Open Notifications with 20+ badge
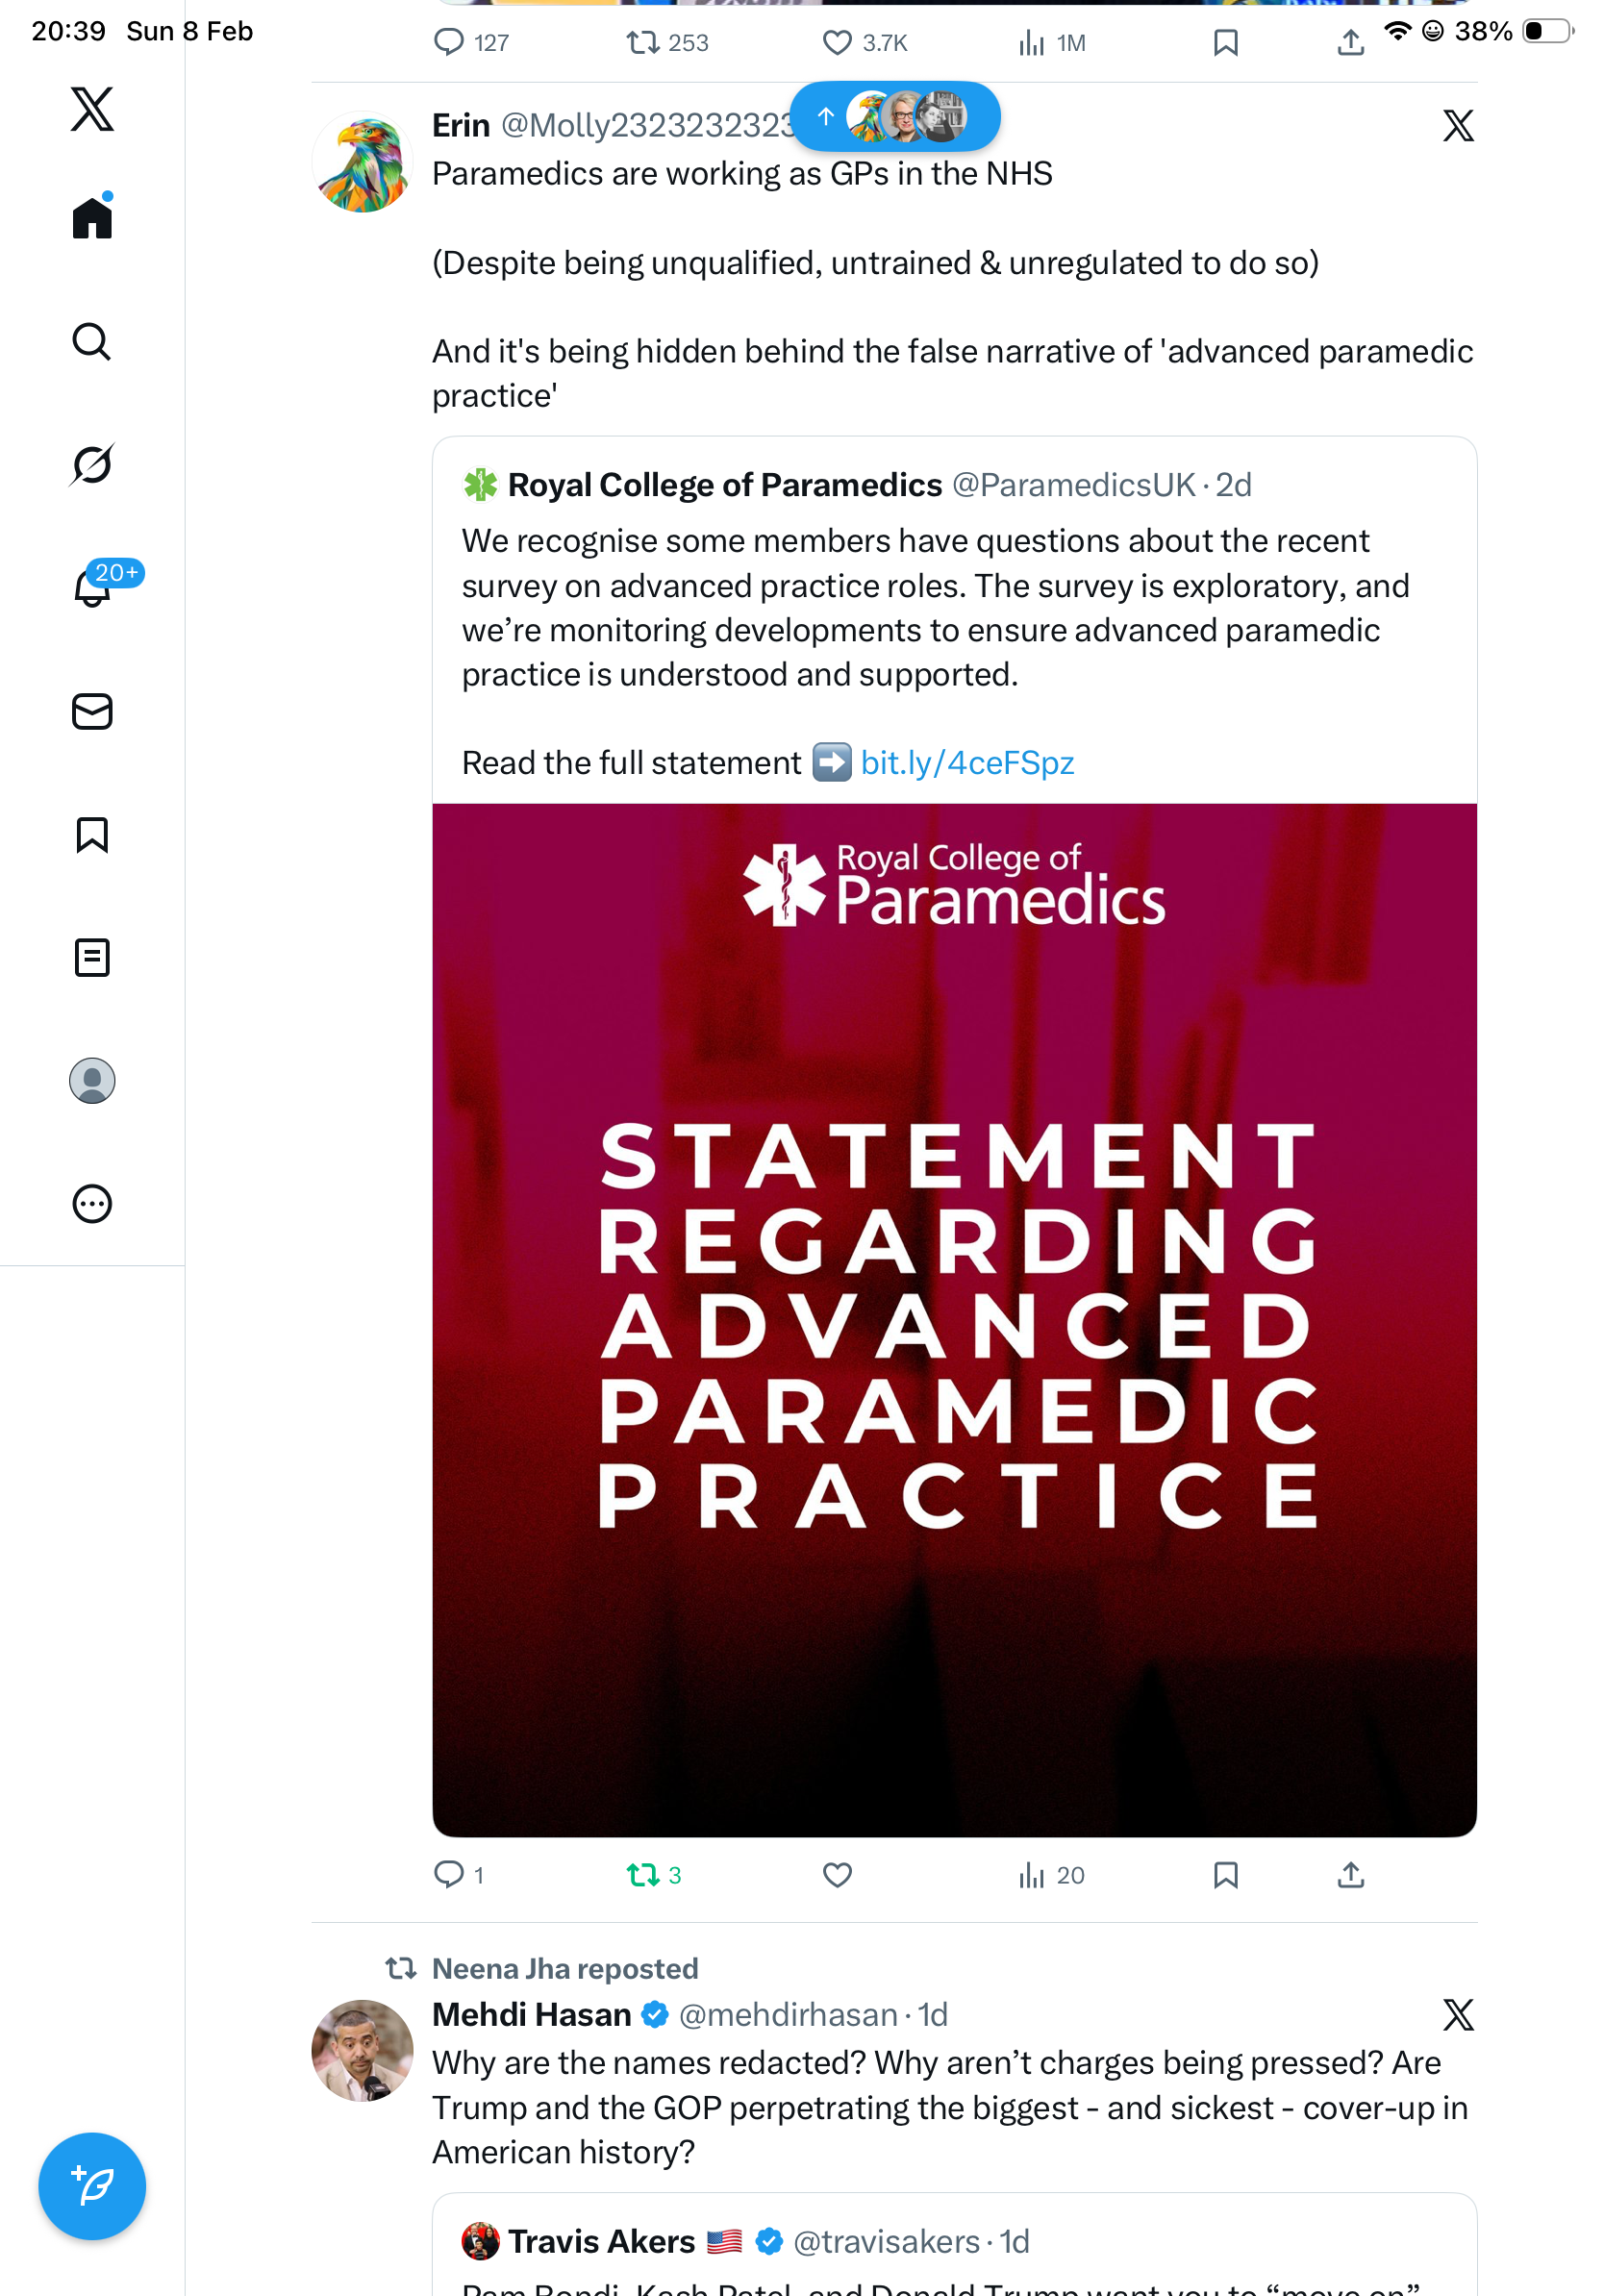Image resolution: width=1604 pixels, height=2296 pixels. [x=92, y=588]
